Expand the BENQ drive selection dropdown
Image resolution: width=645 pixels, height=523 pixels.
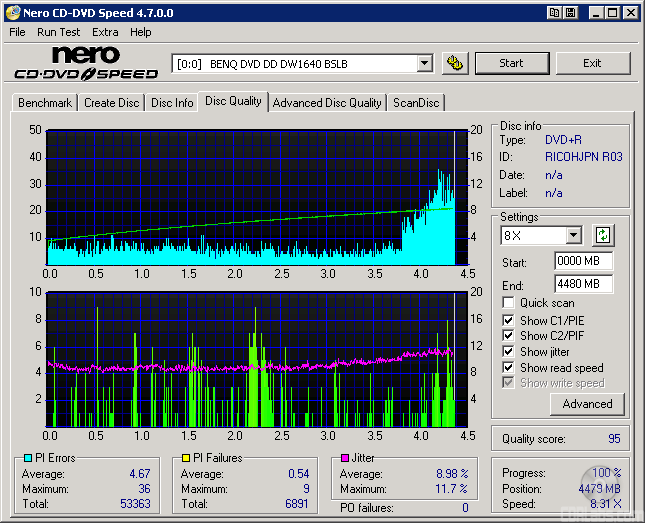[x=424, y=63]
